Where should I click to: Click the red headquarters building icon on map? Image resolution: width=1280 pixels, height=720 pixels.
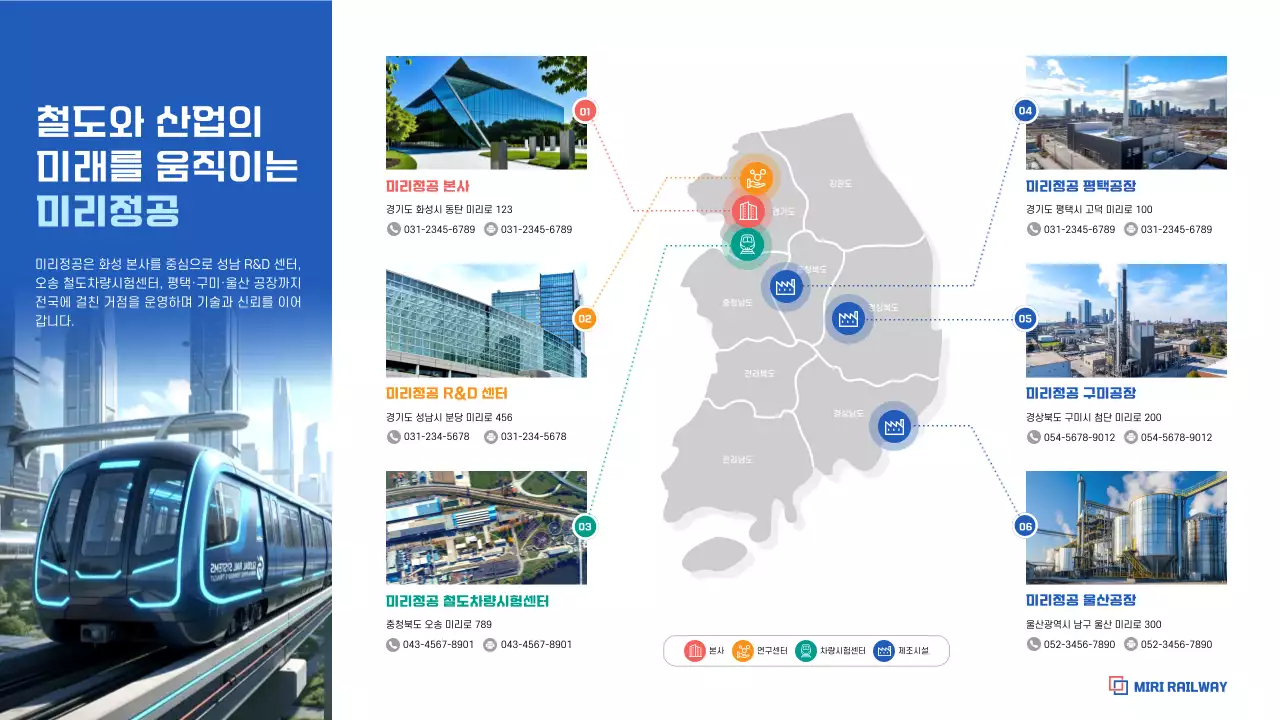click(x=747, y=211)
